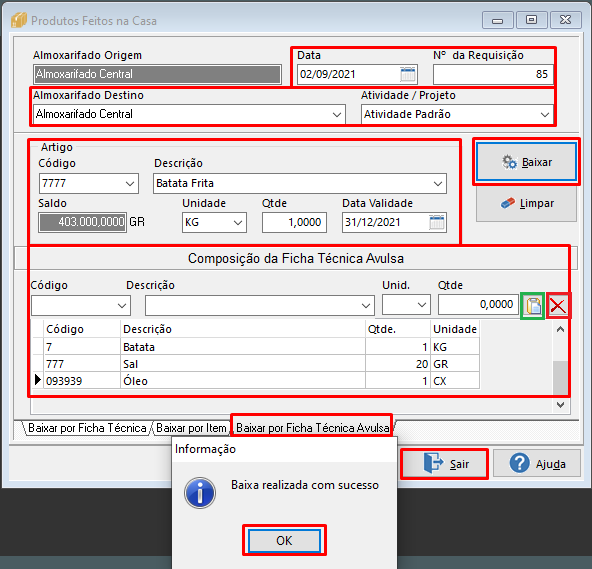Open the Artigo Código 7777 dropdown
Image resolution: width=592 pixels, height=569 pixels.
pos(130,183)
